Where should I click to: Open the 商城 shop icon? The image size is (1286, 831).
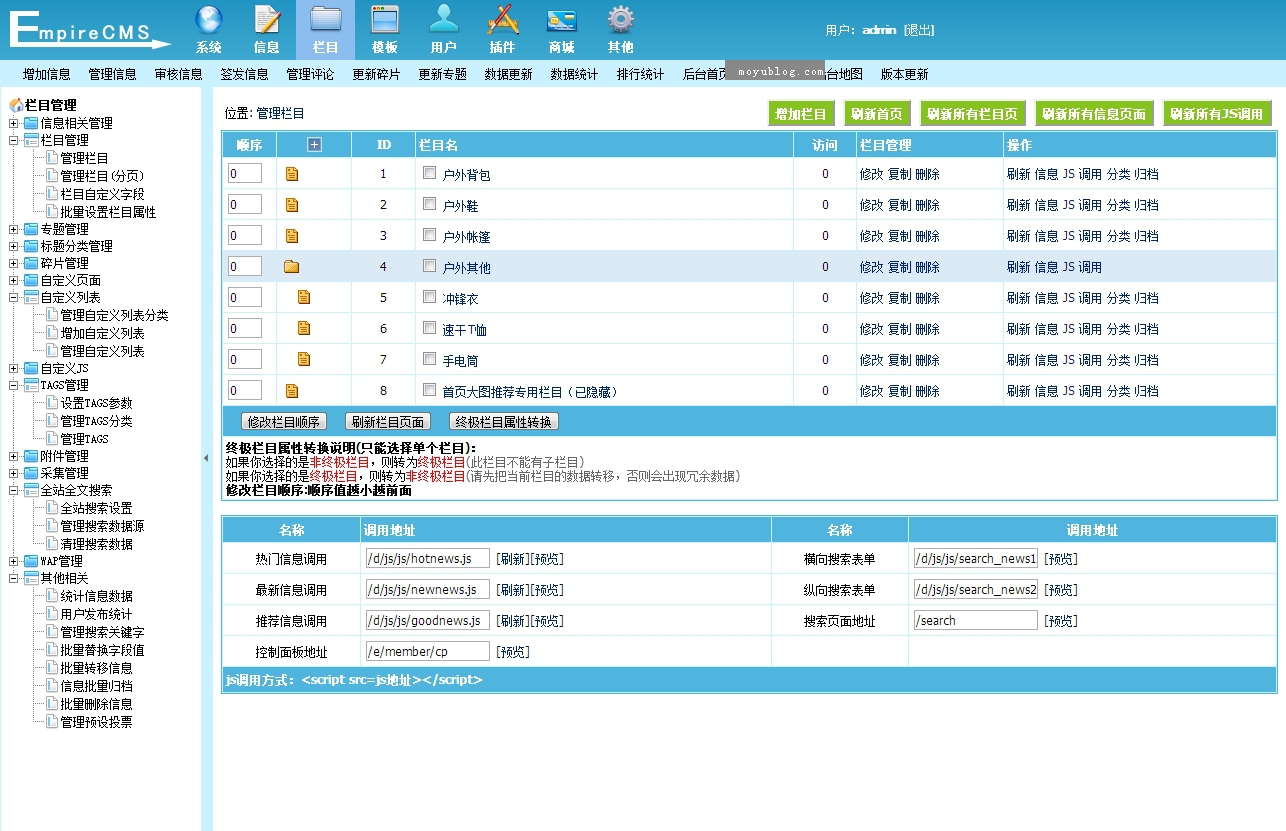click(x=562, y=20)
